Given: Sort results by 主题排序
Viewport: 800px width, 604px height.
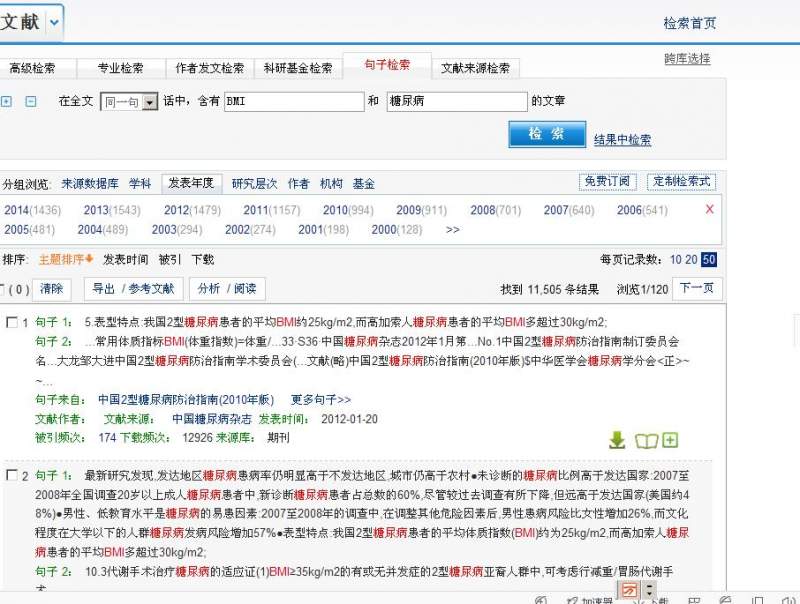Looking at the screenshot, I should click(x=66, y=260).
